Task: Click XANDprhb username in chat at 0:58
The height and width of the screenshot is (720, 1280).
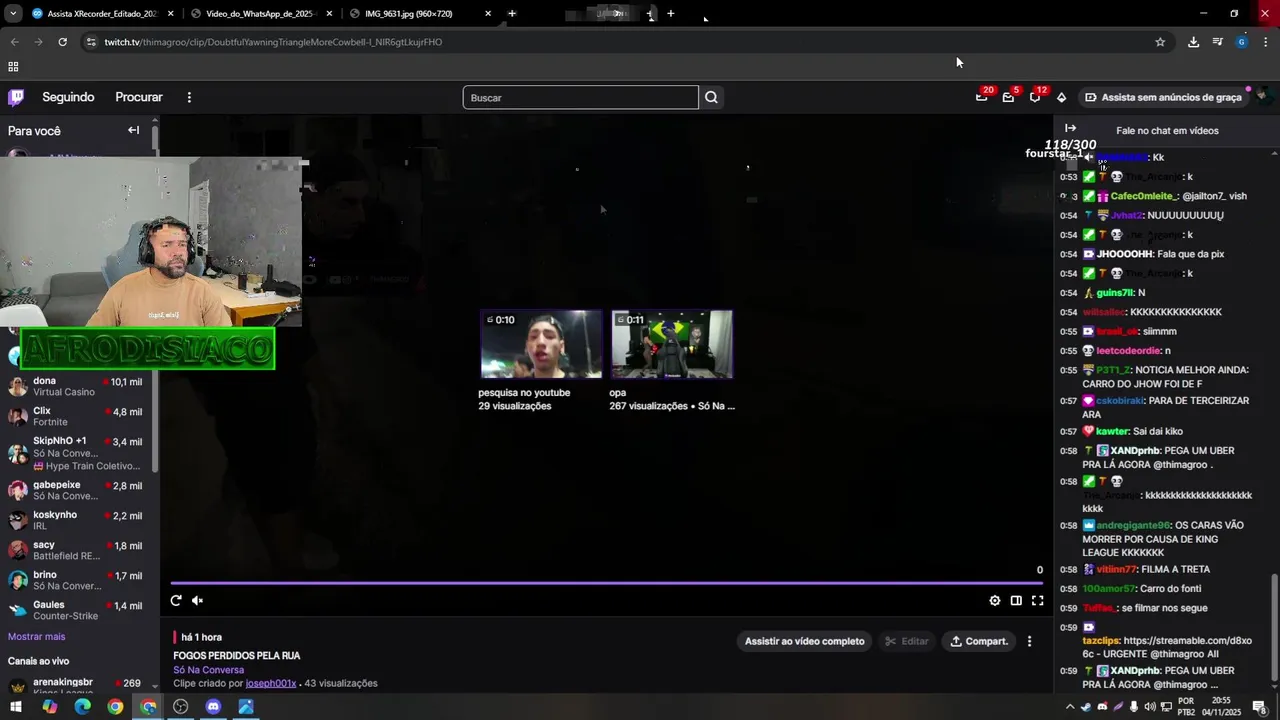Action: tap(1135, 450)
